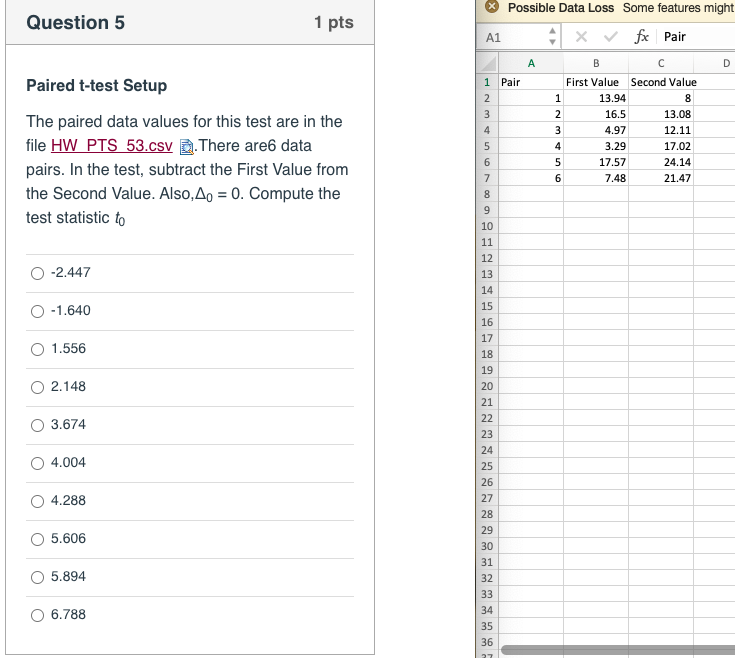The height and width of the screenshot is (658, 735).
Task: Click cell containing 17.02
Action: [661, 146]
